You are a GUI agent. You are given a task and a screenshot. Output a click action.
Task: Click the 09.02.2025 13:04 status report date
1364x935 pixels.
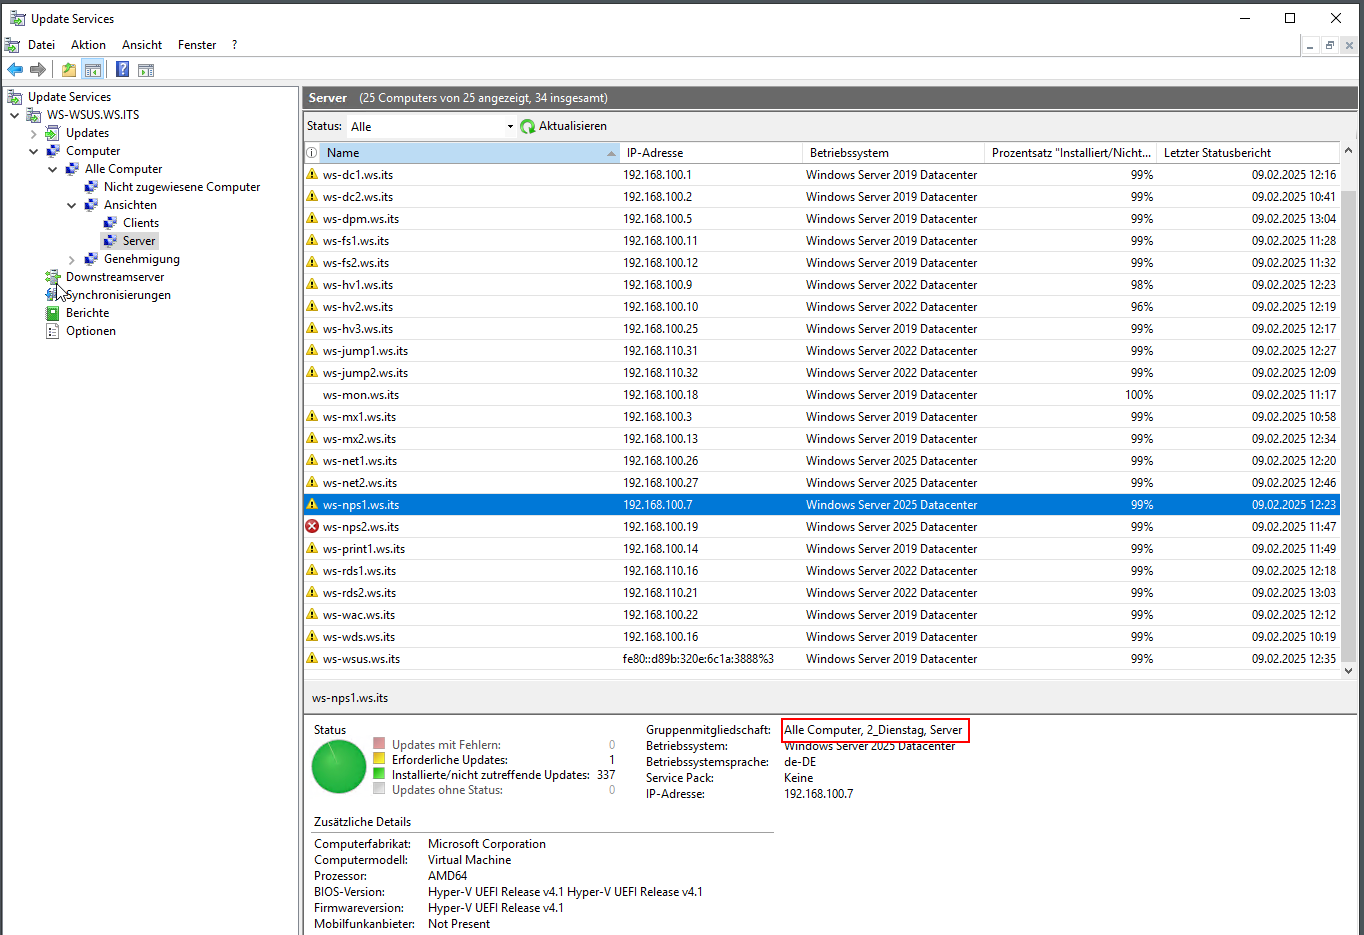1294,219
